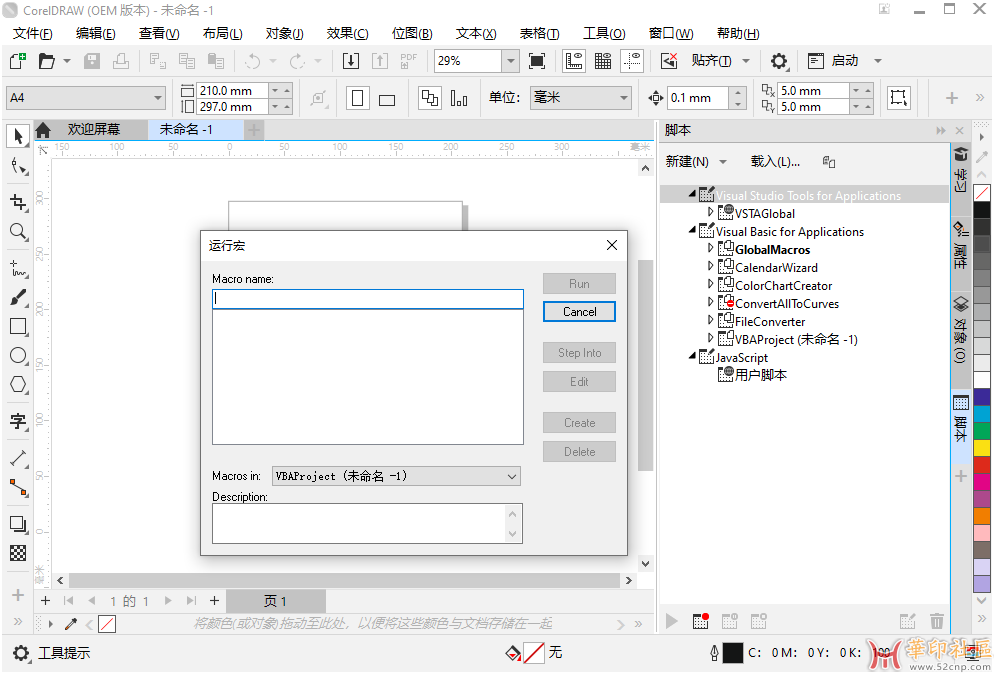The height and width of the screenshot is (674, 995).
Task: Select the 页 1 page tab
Action: pyautogui.click(x=275, y=601)
